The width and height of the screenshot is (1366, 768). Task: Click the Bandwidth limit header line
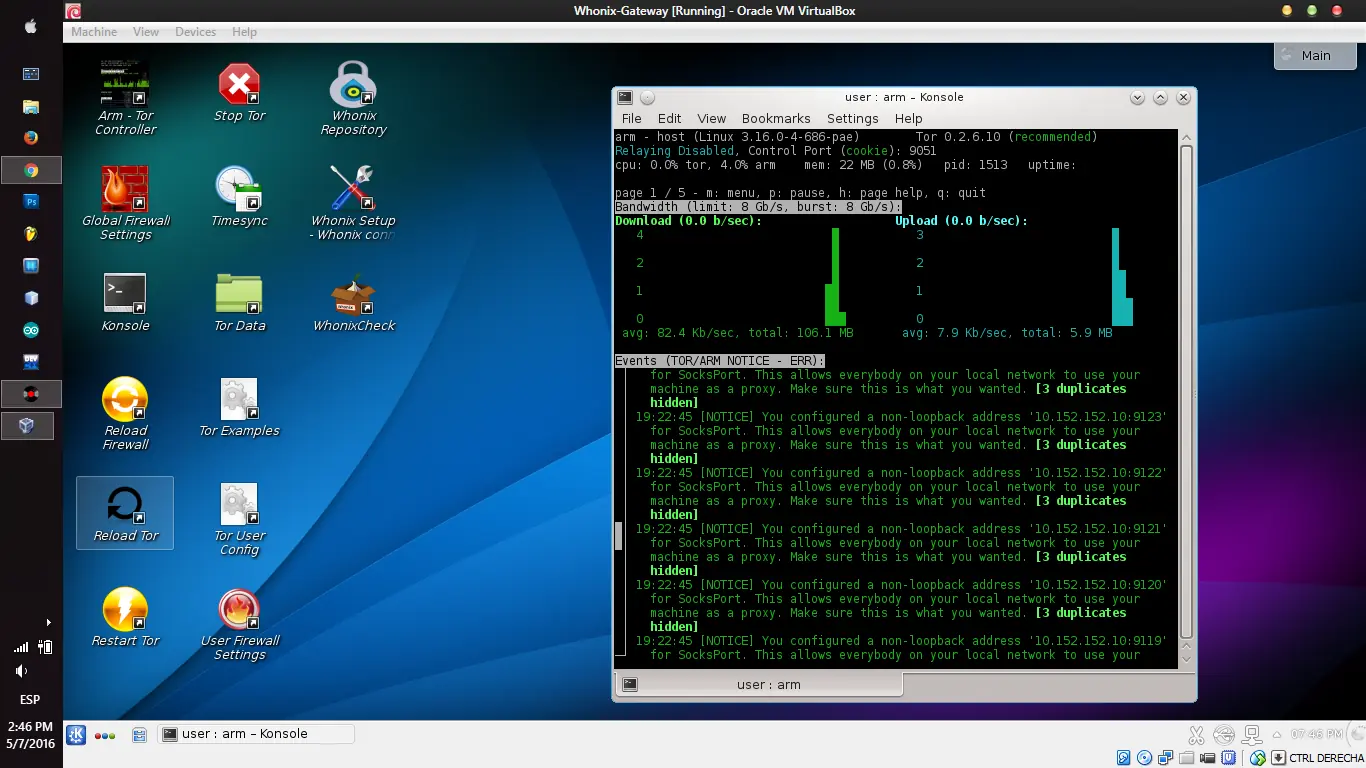pos(758,207)
